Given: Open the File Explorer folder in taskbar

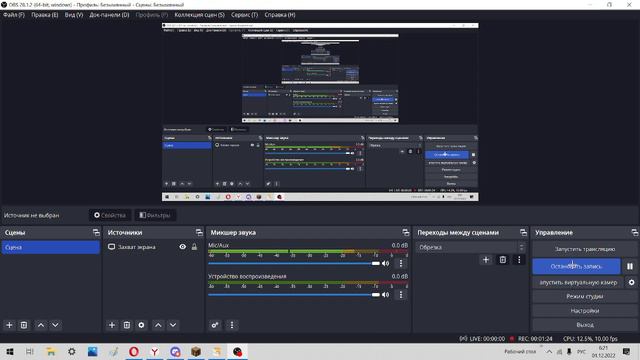Looking at the screenshot, I should coord(51,351).
